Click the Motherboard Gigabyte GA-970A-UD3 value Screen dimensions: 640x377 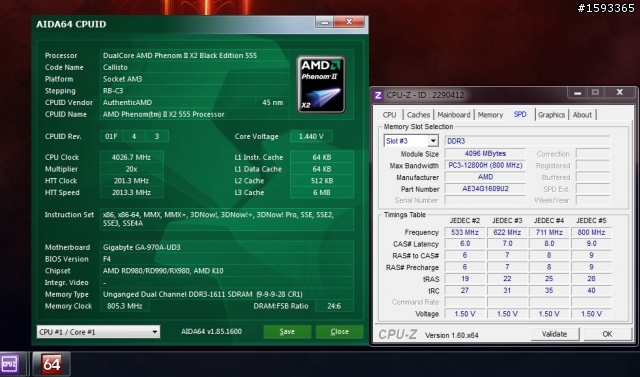pos(227,247)
